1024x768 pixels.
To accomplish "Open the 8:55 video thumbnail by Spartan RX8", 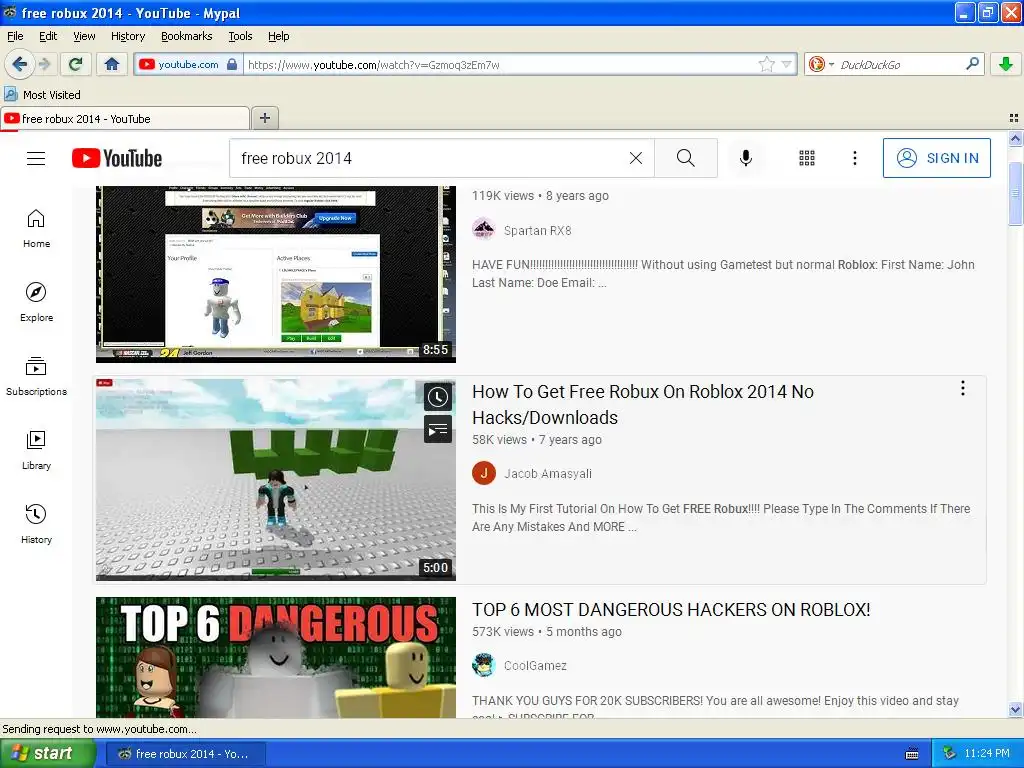I will pos(276,274).
